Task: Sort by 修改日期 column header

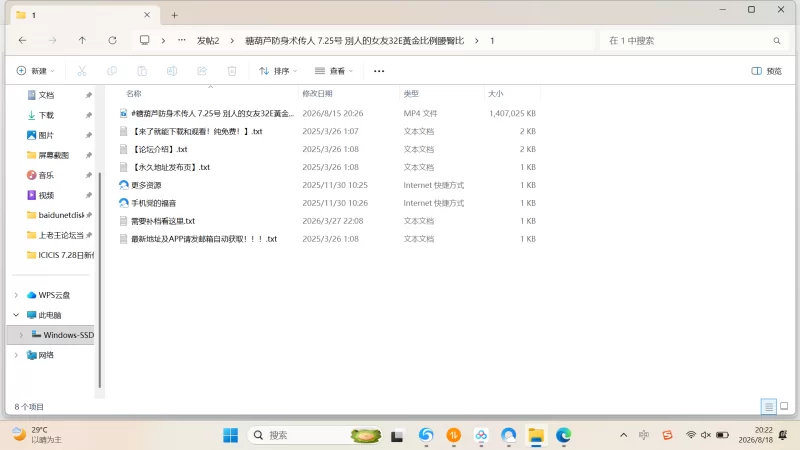Action: point(317,94)
